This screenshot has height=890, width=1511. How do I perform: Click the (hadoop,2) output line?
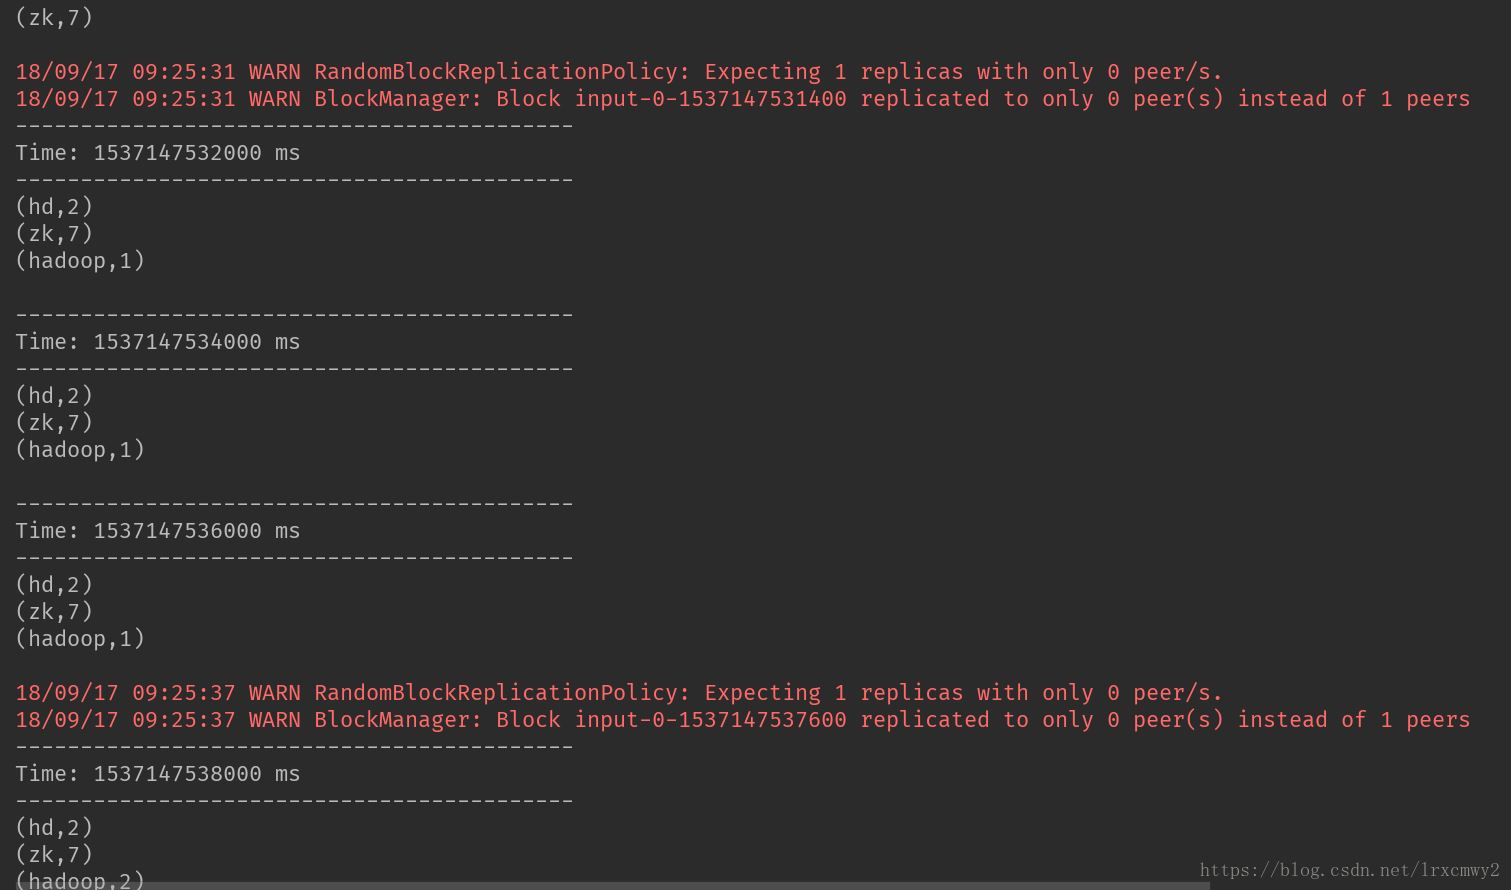click(80, 880)
